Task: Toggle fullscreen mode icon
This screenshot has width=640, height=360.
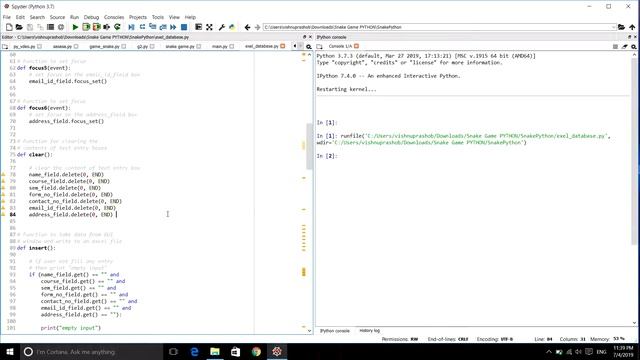Action: [x=209, y=27]
